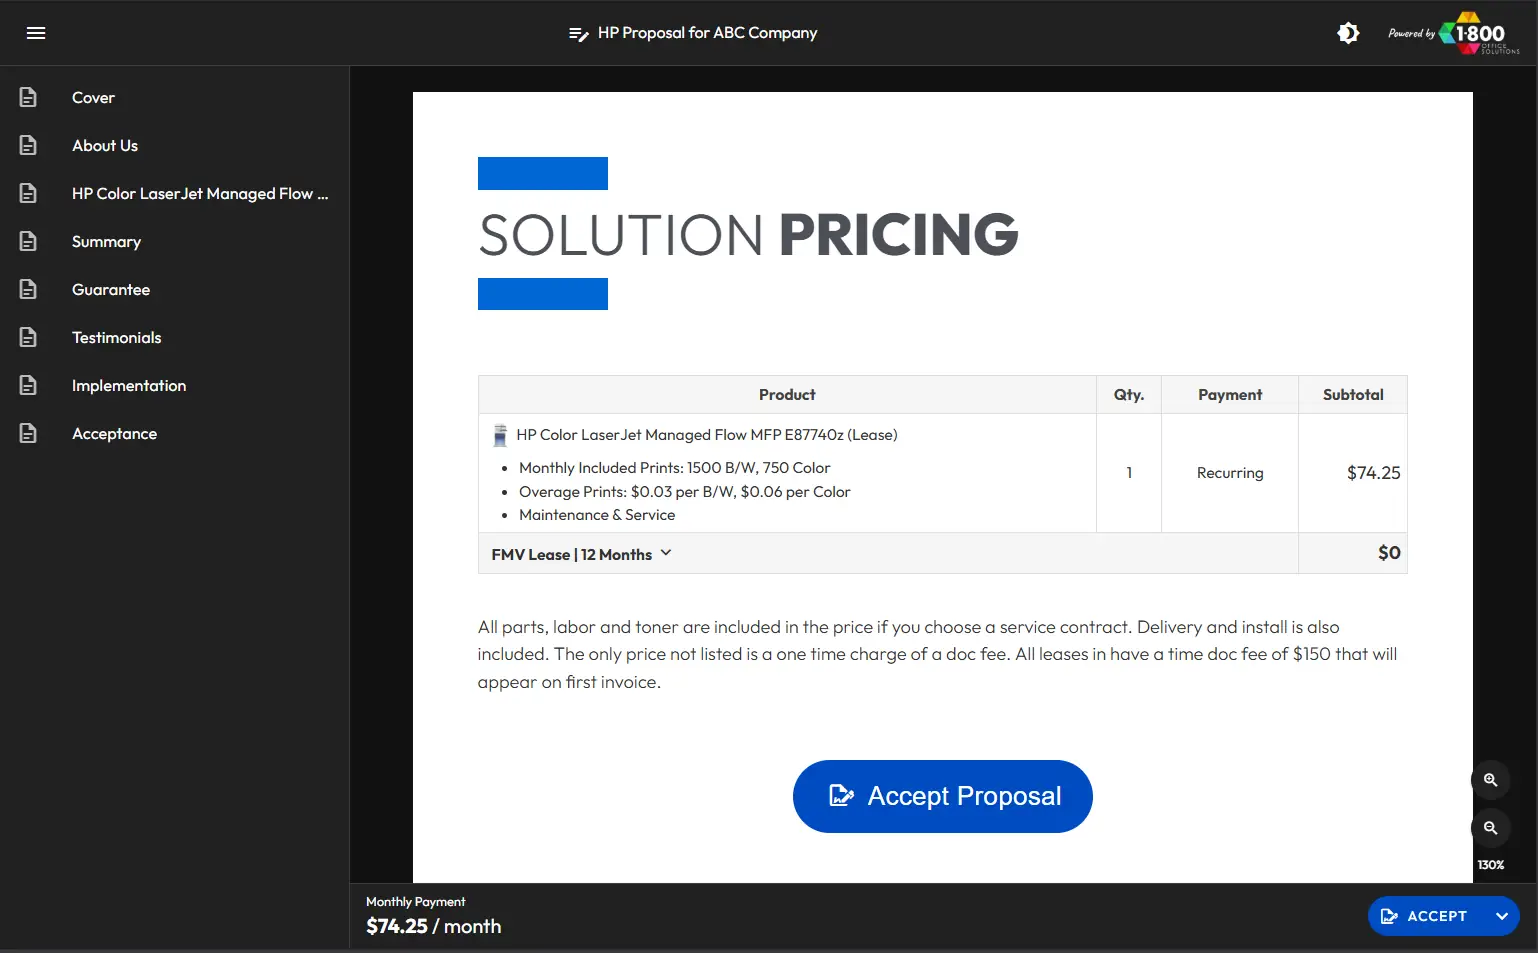Open HP Color LaserJet Managed Flow section
1538x953 pixels.
200,193
